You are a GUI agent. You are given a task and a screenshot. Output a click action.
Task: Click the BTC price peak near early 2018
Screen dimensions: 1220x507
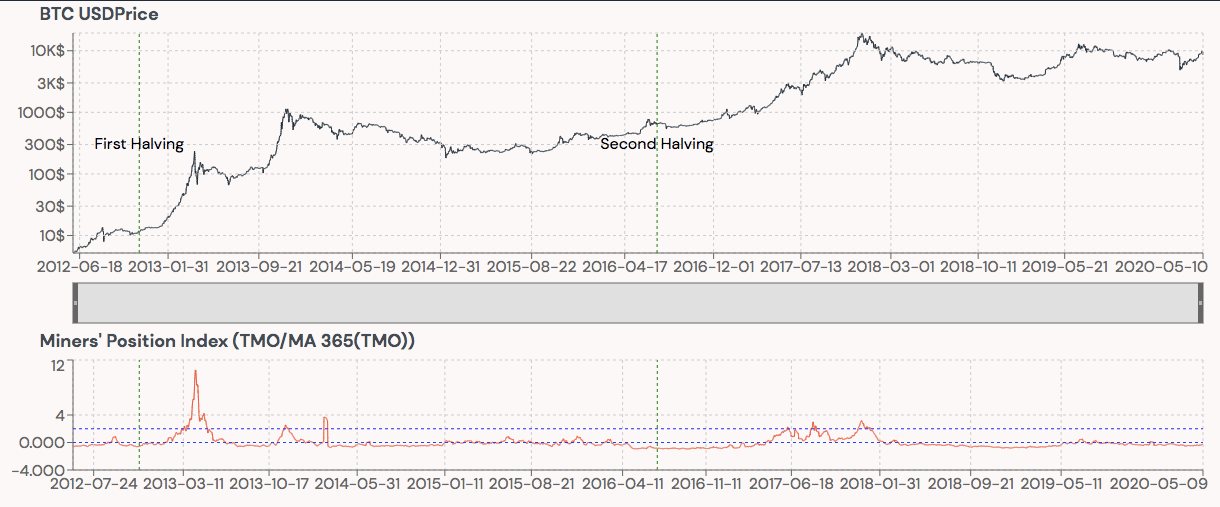click(x=861, y=36)
